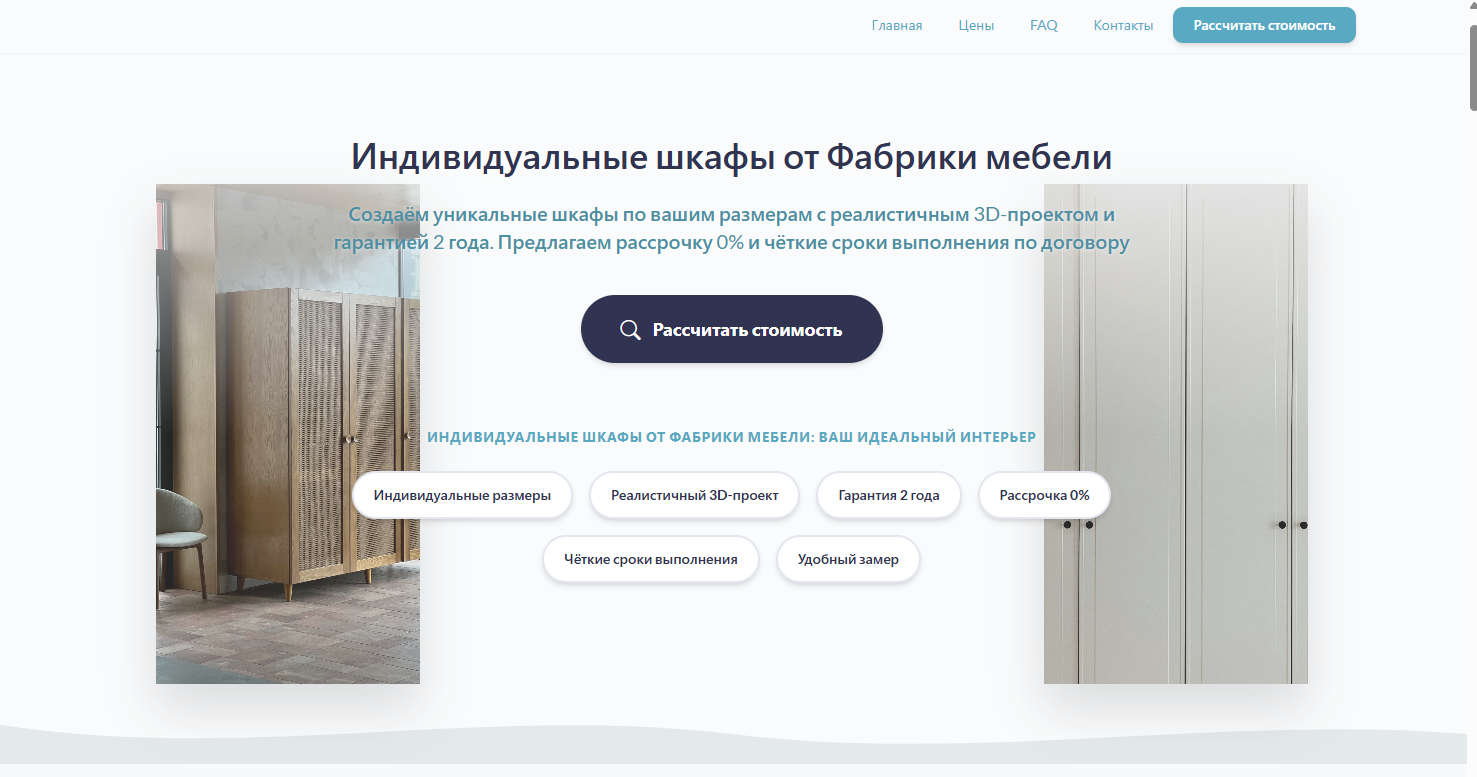1477x777 pixels.
Task: Select the Гарантия 2 года badge
Action: tap(888, 494)
